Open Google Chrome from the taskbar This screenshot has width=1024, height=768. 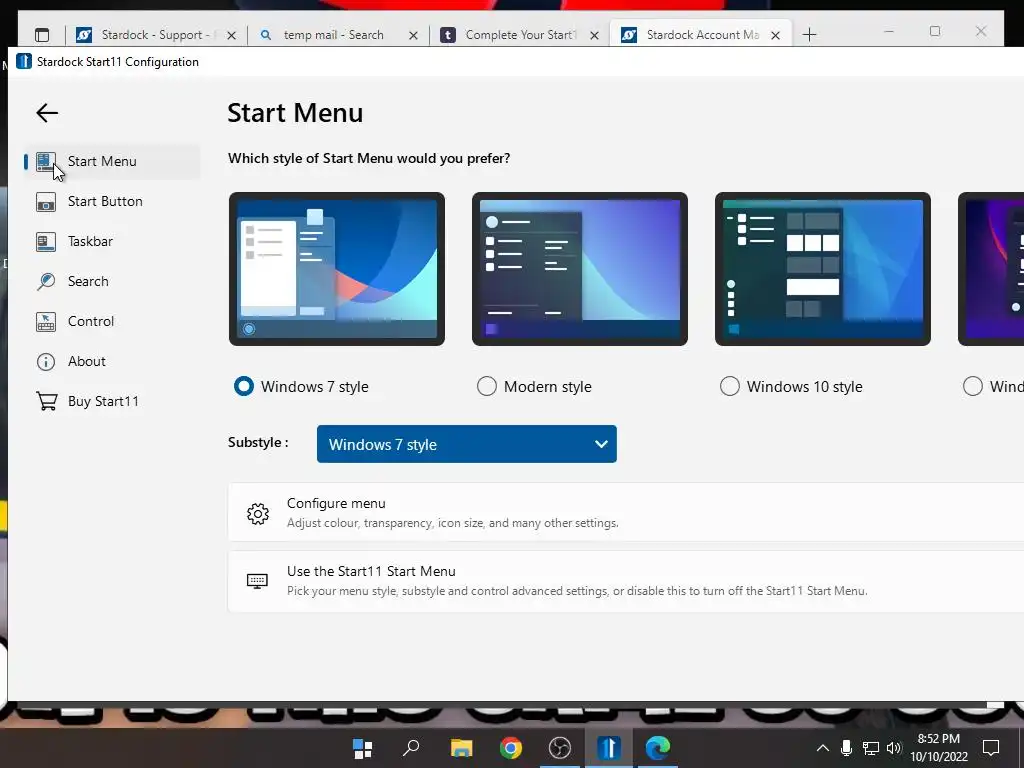tap(511, 748)
